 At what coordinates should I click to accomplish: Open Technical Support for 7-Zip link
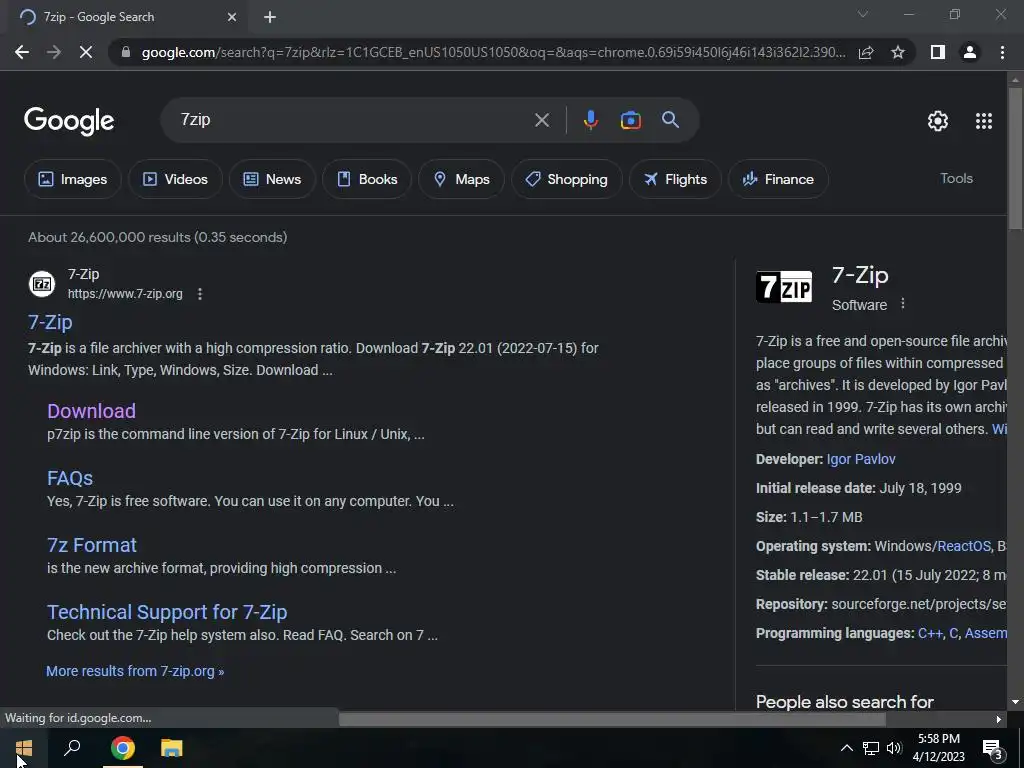pos(167,612)
